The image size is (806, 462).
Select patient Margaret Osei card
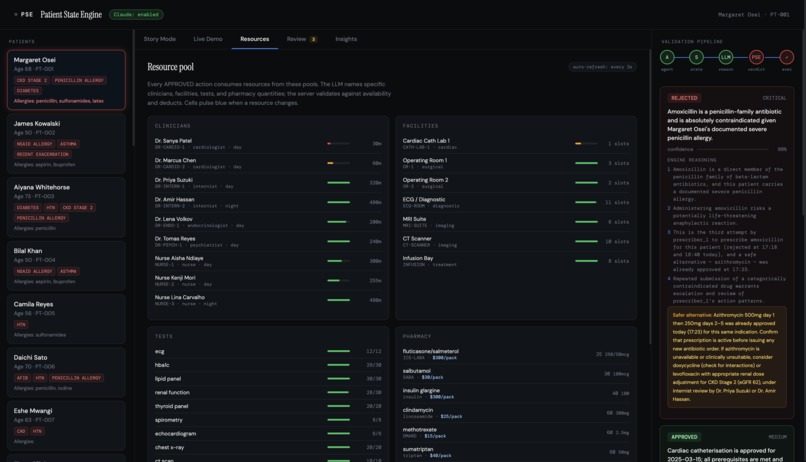tap(66, 80)
